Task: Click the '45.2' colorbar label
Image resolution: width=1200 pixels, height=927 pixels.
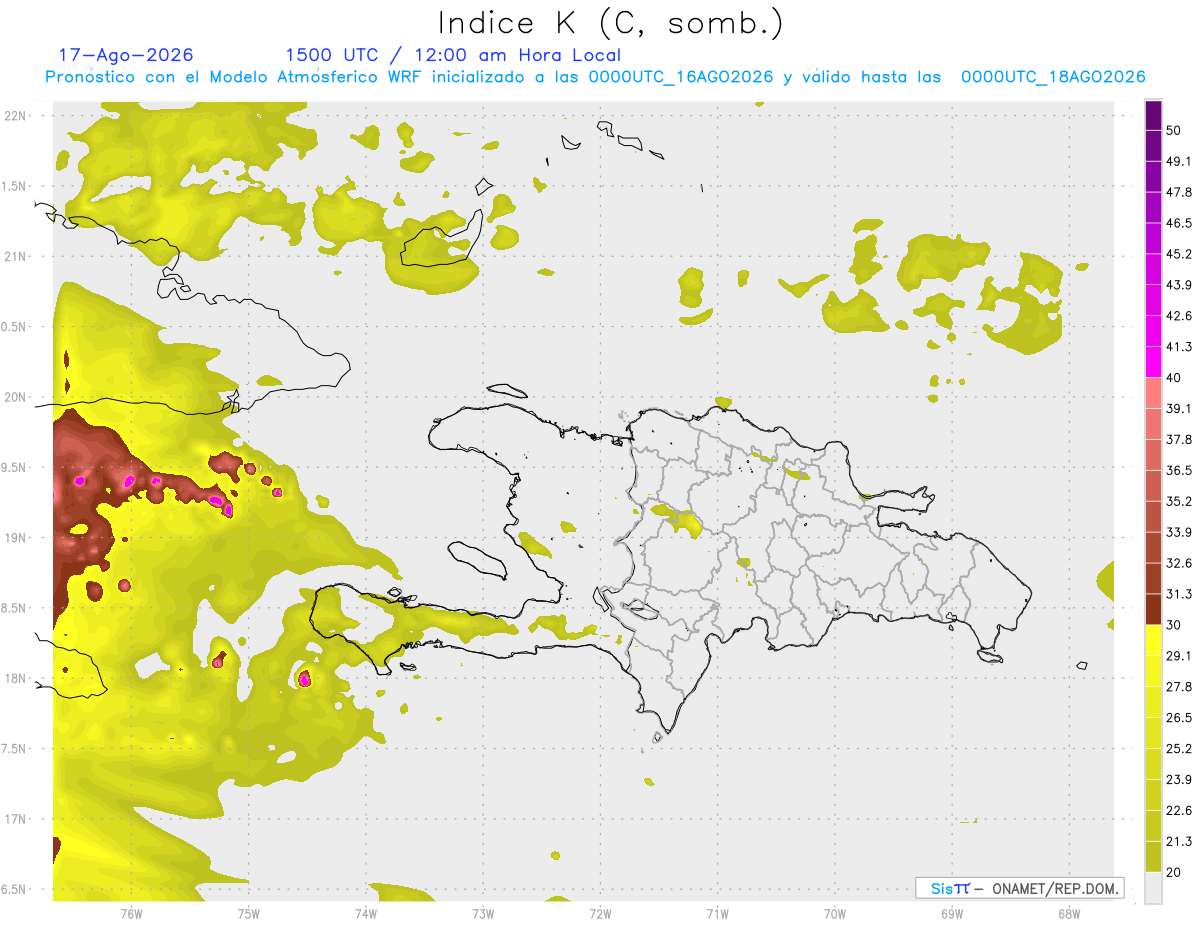Action: (x=1179, y=254)
